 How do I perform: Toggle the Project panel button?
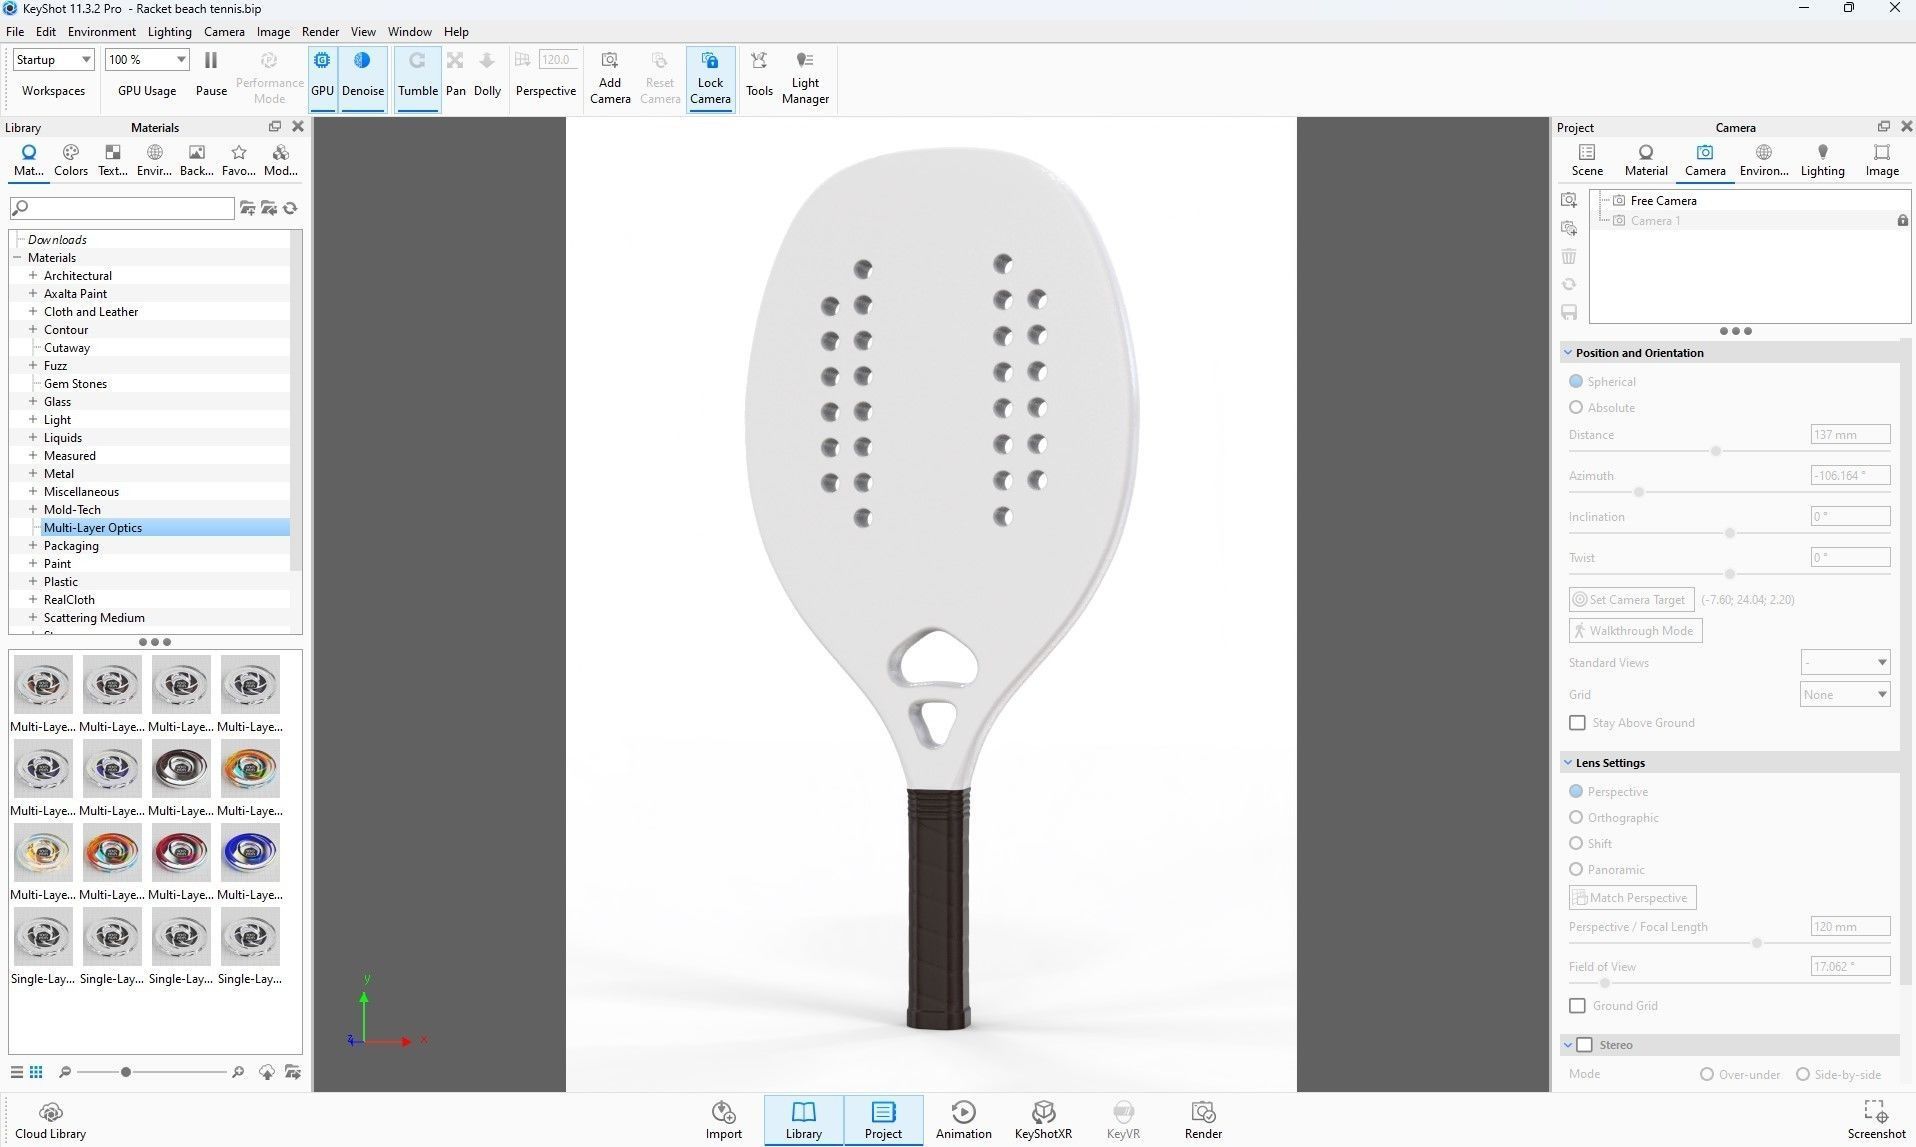tap(883, 1120)
